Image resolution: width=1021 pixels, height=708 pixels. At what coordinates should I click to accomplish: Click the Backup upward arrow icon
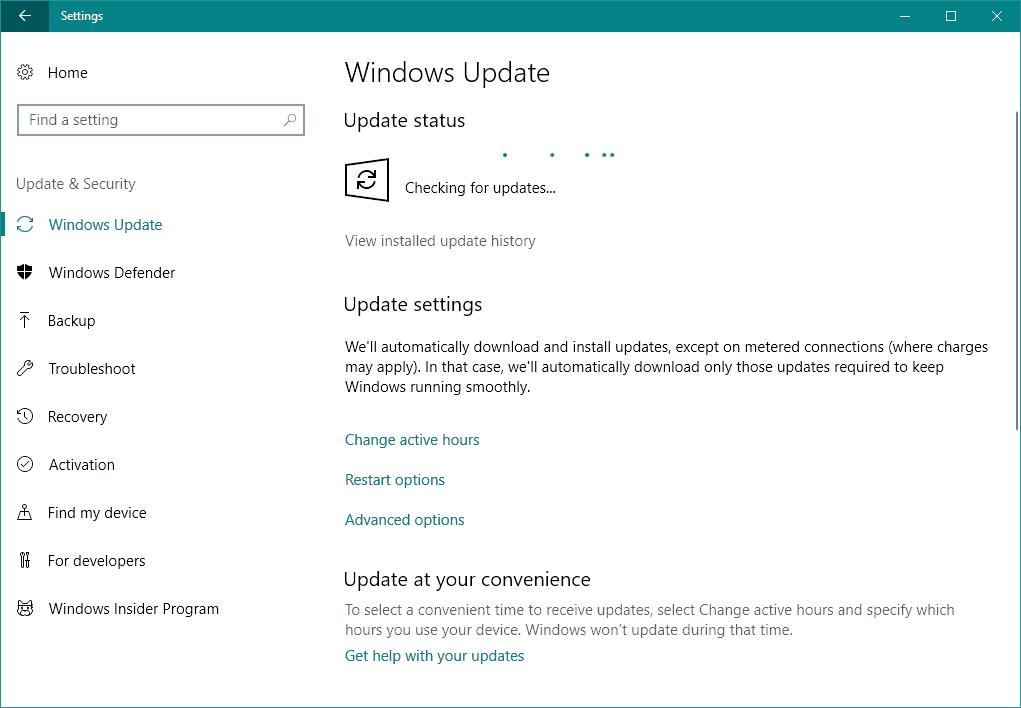pos(25,320)
